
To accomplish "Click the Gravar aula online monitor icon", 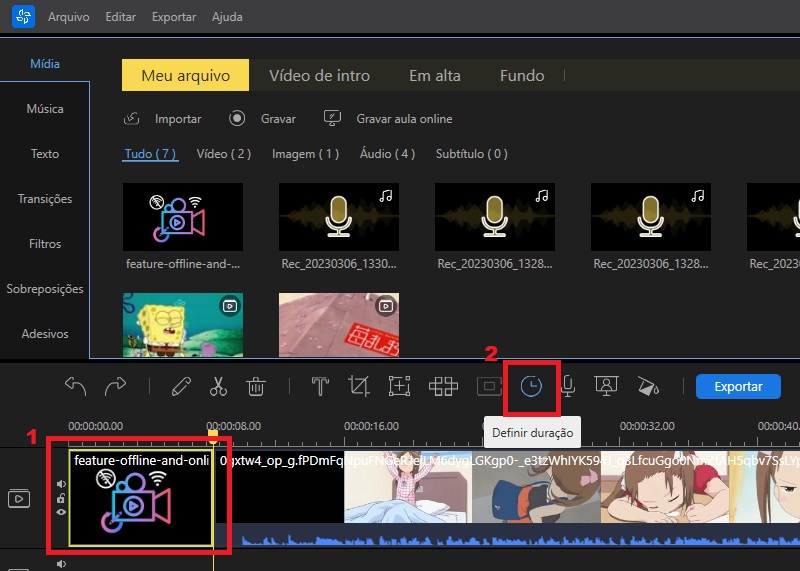I will click(x=332, y=118).
